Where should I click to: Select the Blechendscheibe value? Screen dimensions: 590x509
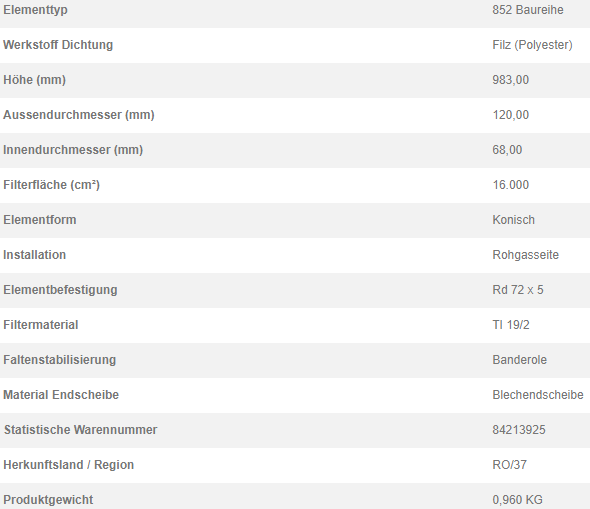click(x=538, y=395)
